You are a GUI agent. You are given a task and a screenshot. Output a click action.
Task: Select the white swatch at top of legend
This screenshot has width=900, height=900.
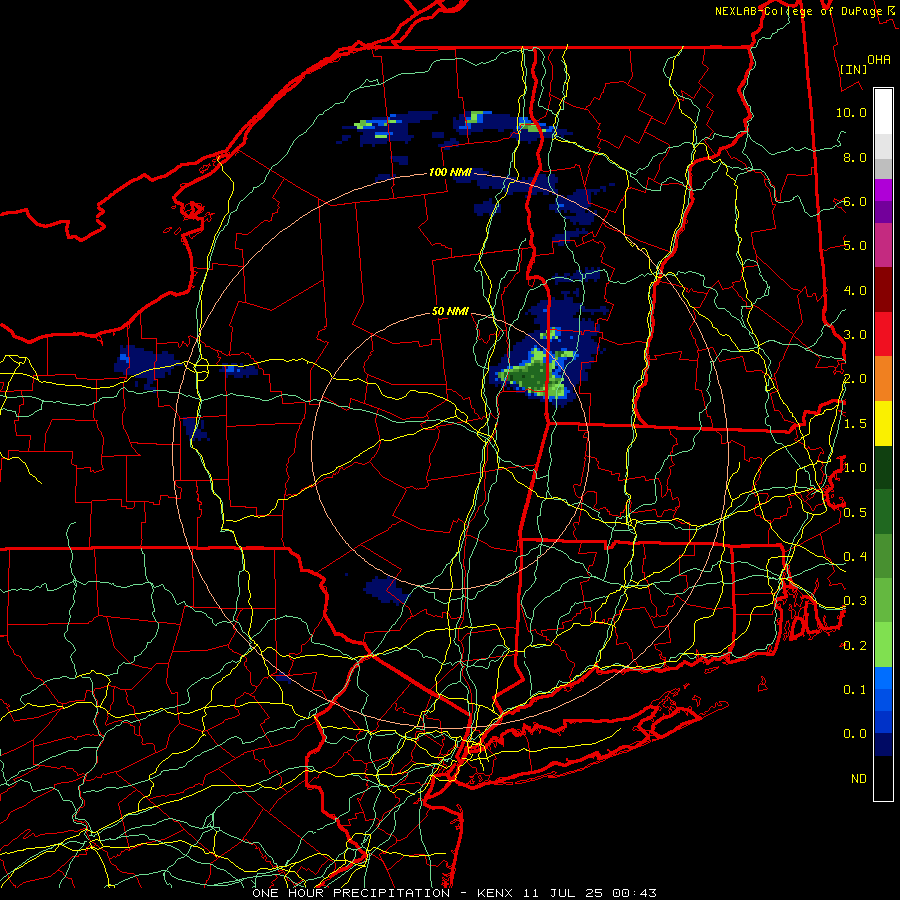tap(883, 112)
